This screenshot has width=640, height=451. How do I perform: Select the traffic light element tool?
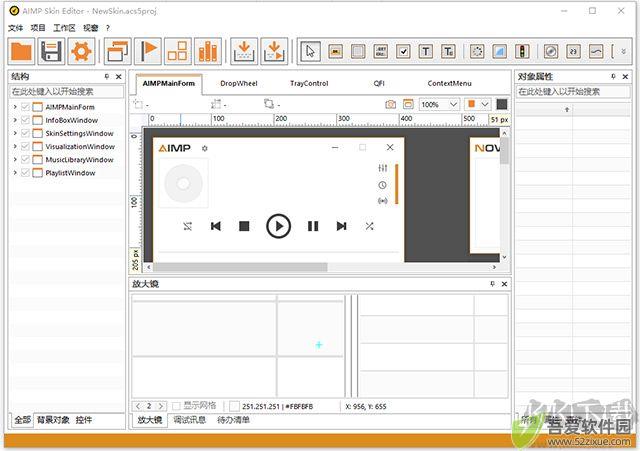click(522, 51)
